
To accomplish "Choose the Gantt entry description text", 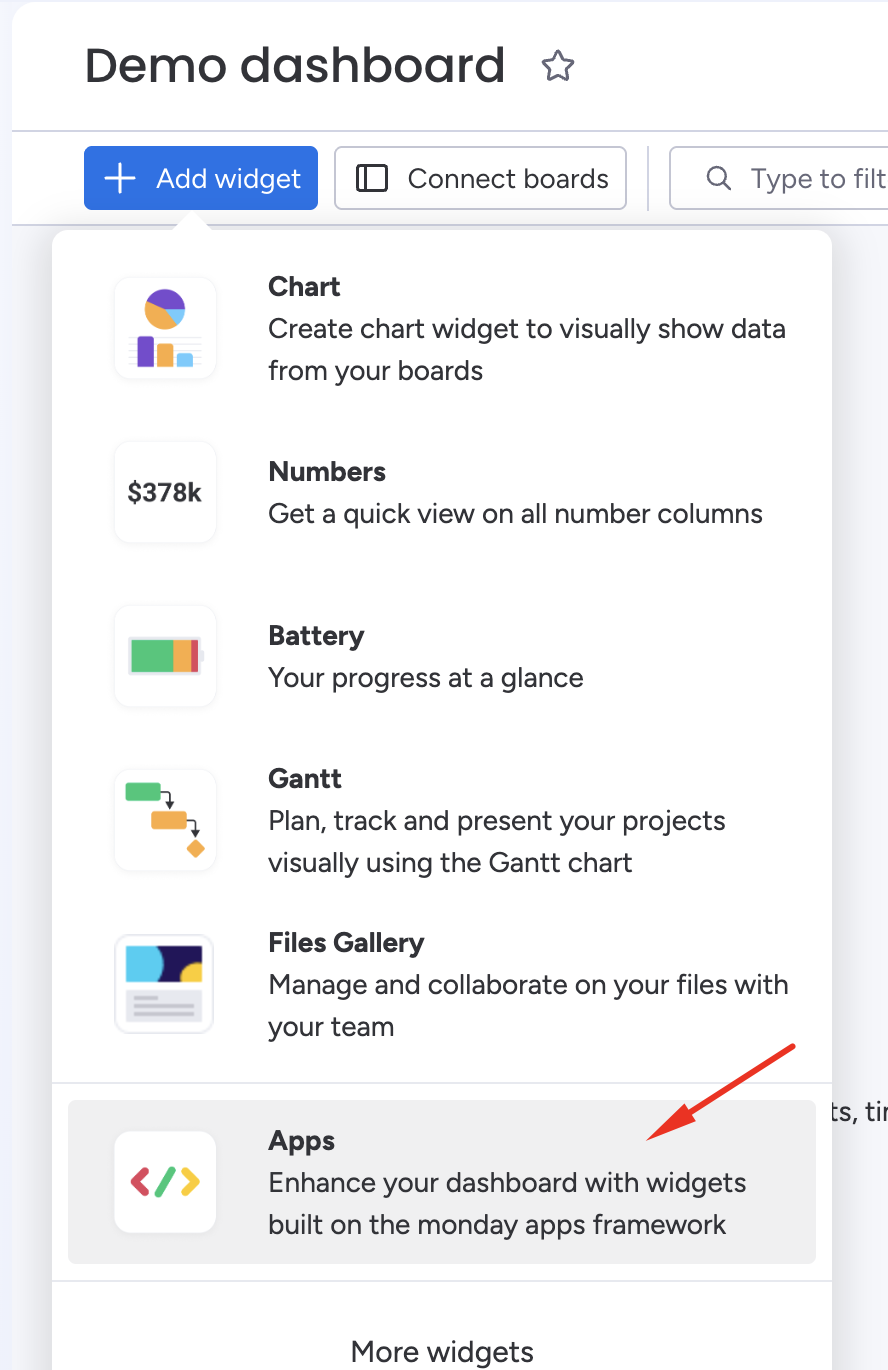I will coord(497,841).
